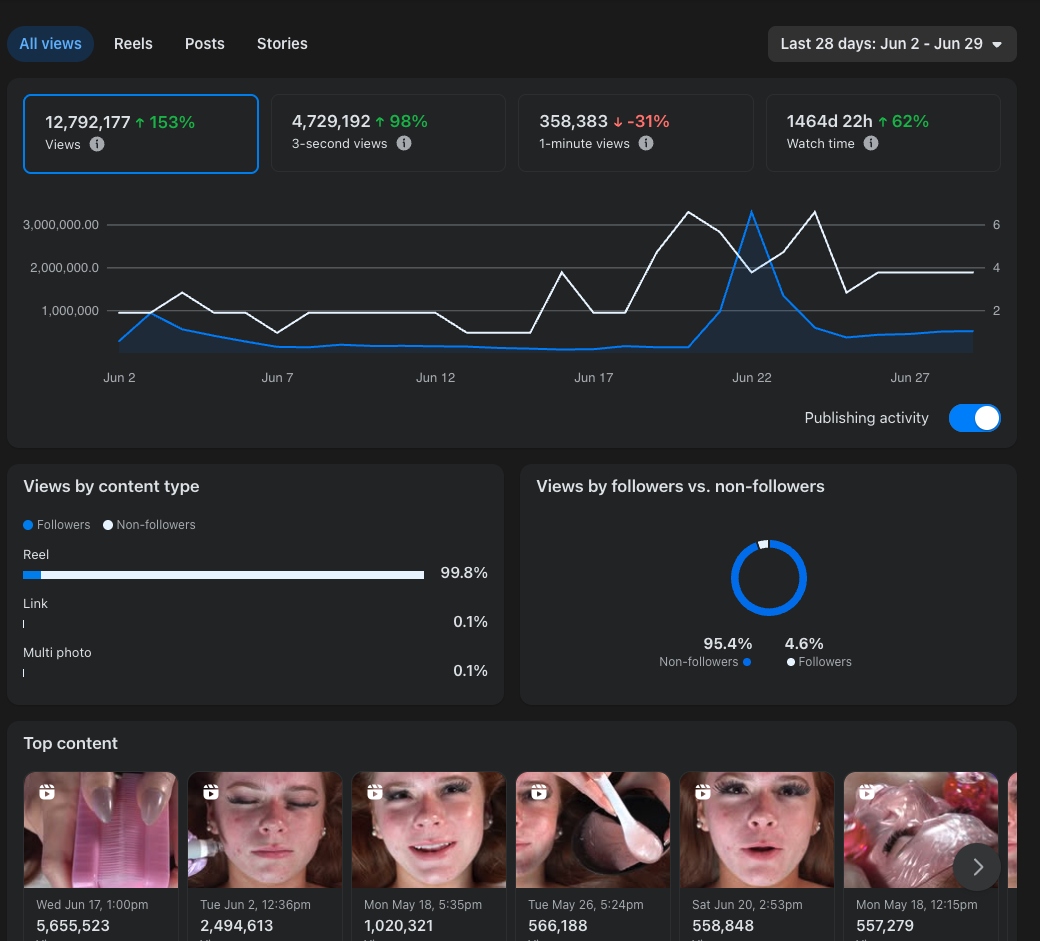The height and width of the screenshot is (941, 1040).
Task: Click the -31% decrease indicator
Action: click(641, 121)
